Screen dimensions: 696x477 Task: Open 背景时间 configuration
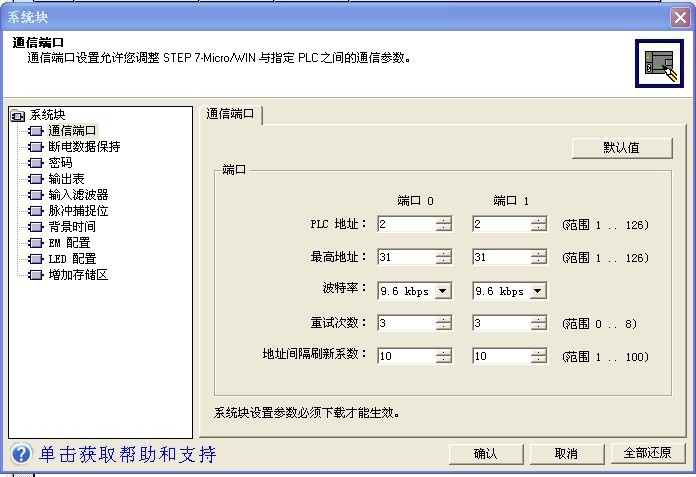tap(72, 227)
